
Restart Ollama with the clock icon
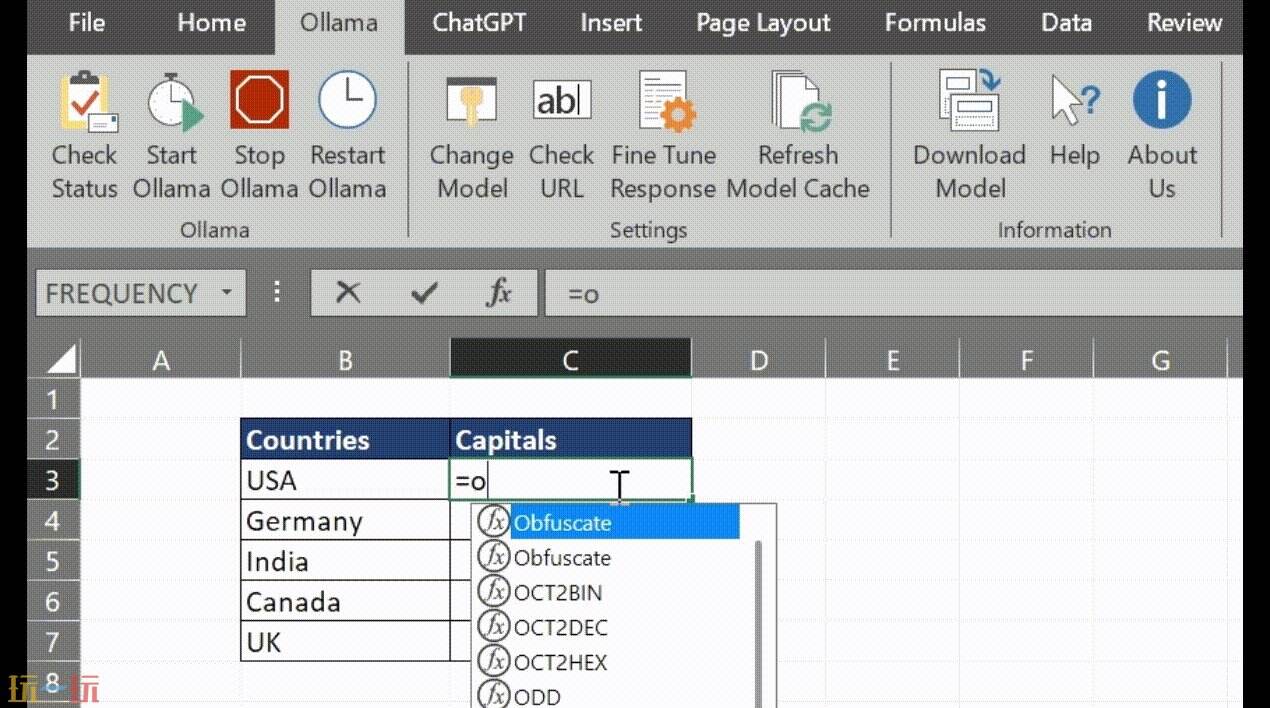point(347,100)
